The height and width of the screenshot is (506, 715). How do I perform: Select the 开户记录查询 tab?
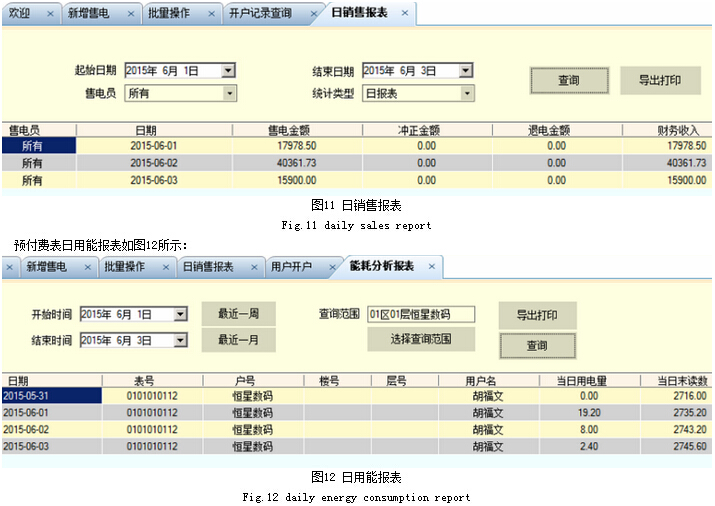click(260, 14)
